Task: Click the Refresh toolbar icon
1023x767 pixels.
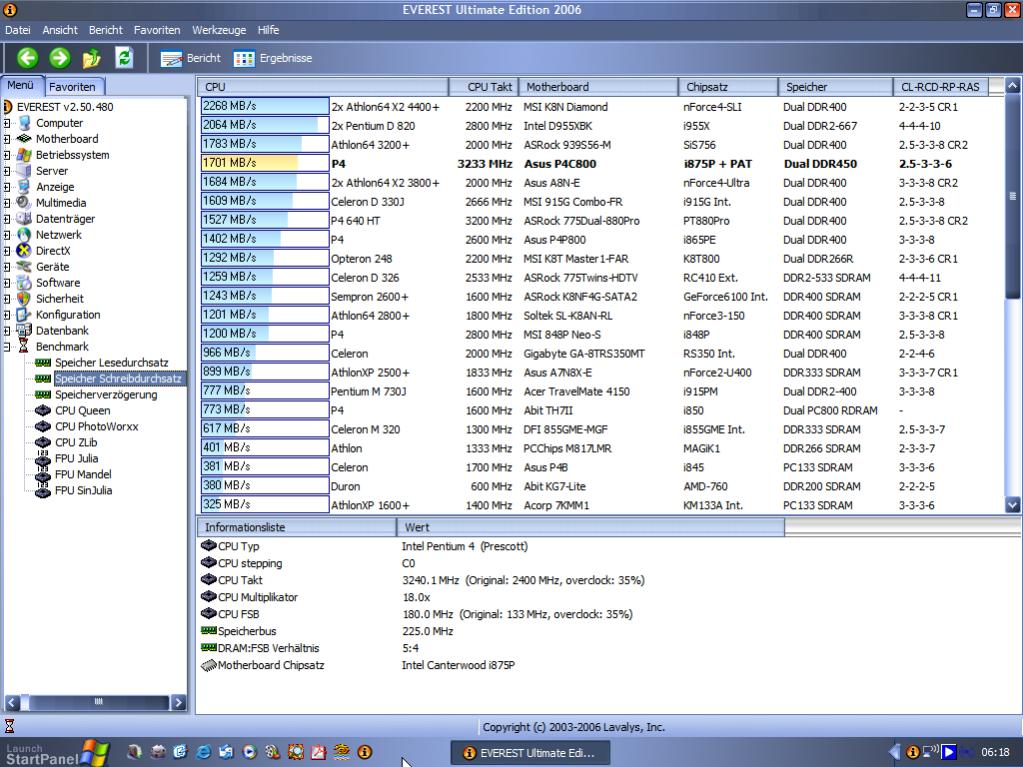Action: [124, 58]
